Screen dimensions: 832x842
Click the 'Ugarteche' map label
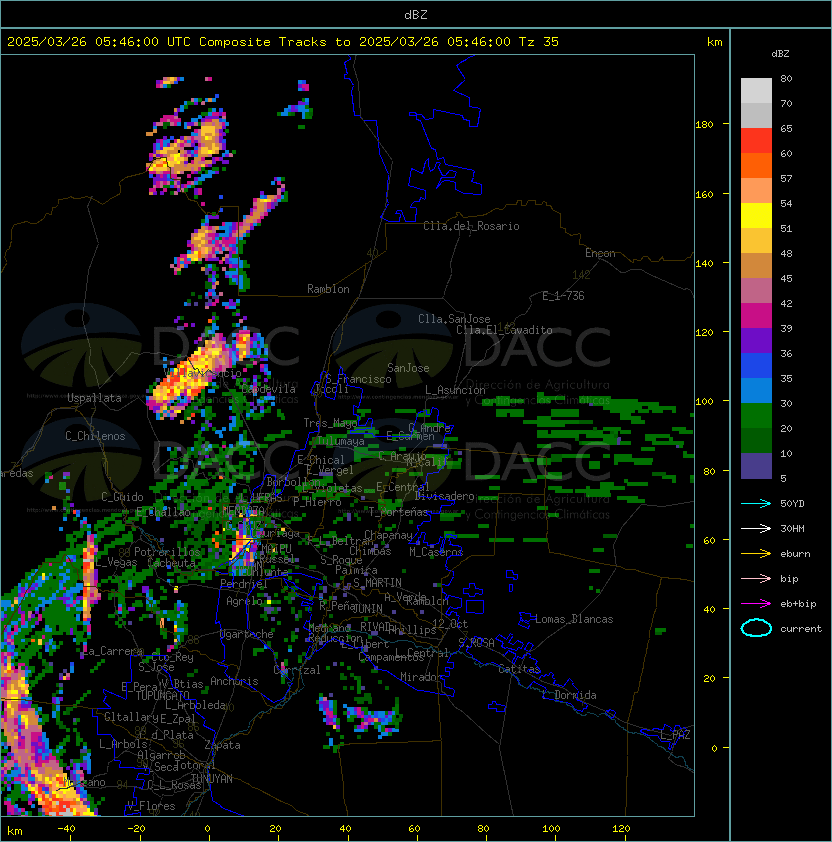[x=247, y=634]
